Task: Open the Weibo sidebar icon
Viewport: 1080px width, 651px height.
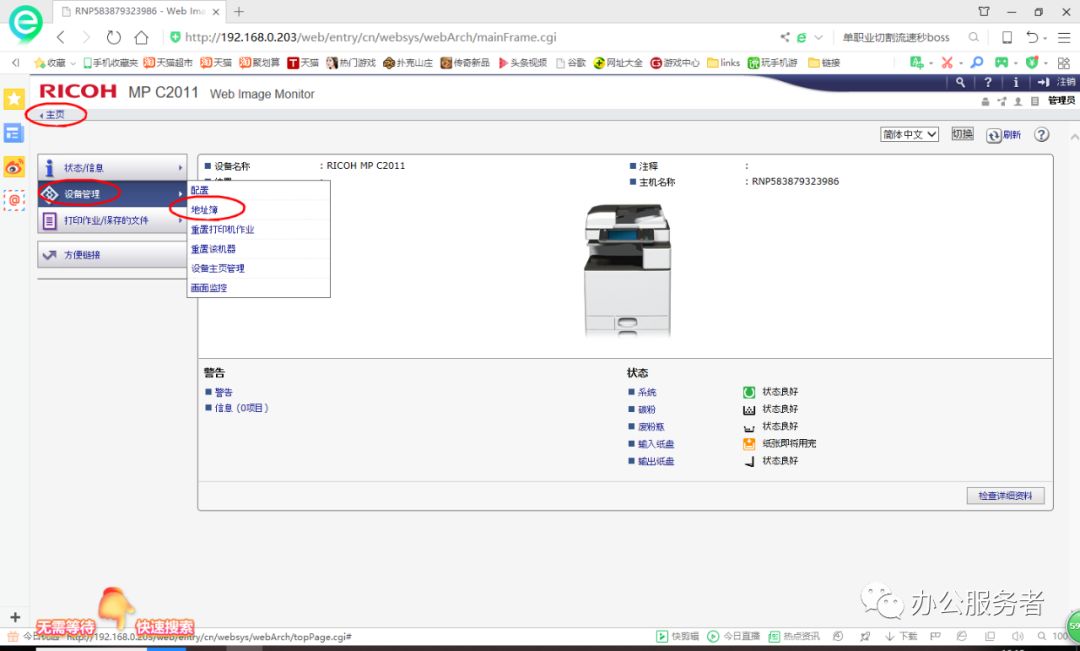Action: 14,167
